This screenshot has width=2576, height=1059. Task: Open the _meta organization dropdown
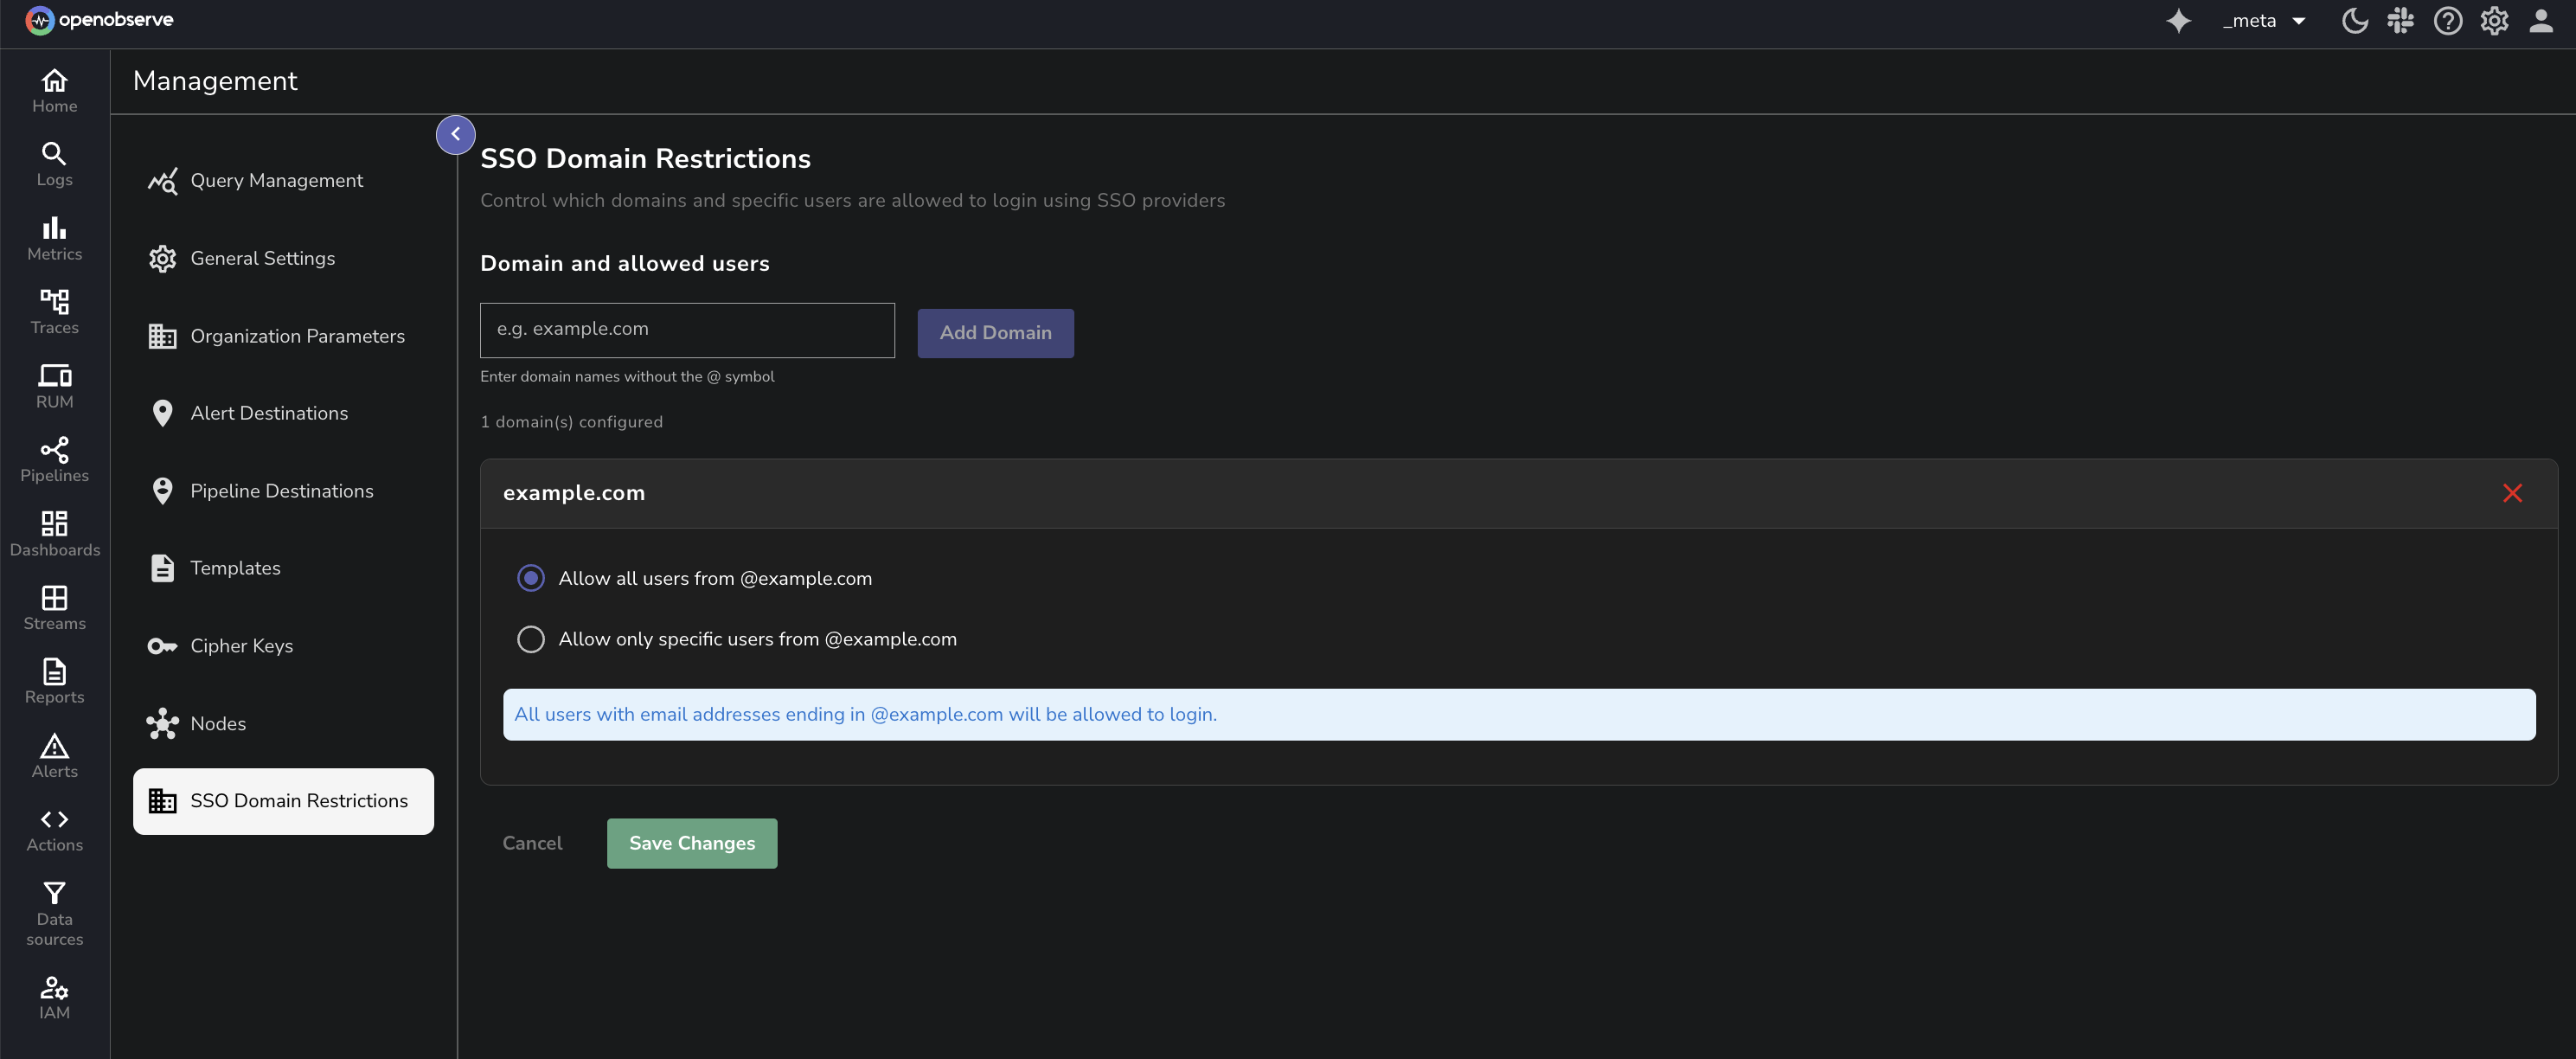pos(2263,20)
